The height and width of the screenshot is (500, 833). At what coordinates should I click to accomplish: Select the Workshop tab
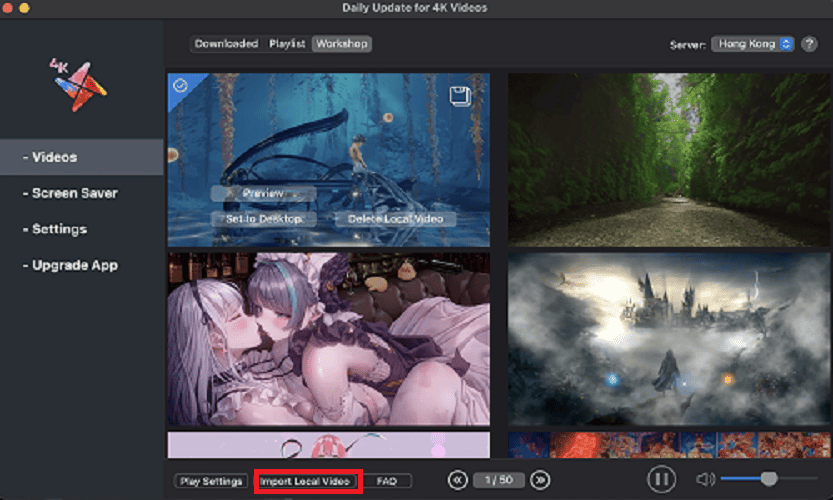(341, 44)
